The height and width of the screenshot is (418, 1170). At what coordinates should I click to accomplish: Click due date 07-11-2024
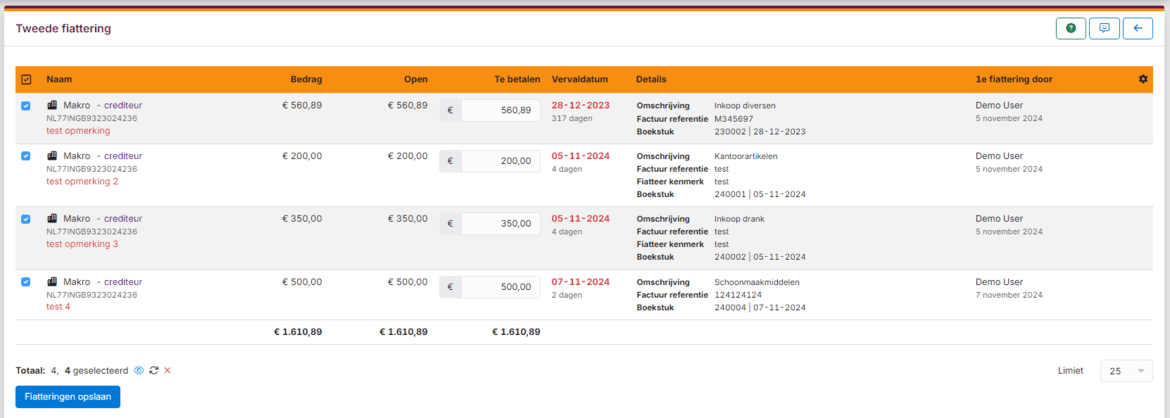581,282
